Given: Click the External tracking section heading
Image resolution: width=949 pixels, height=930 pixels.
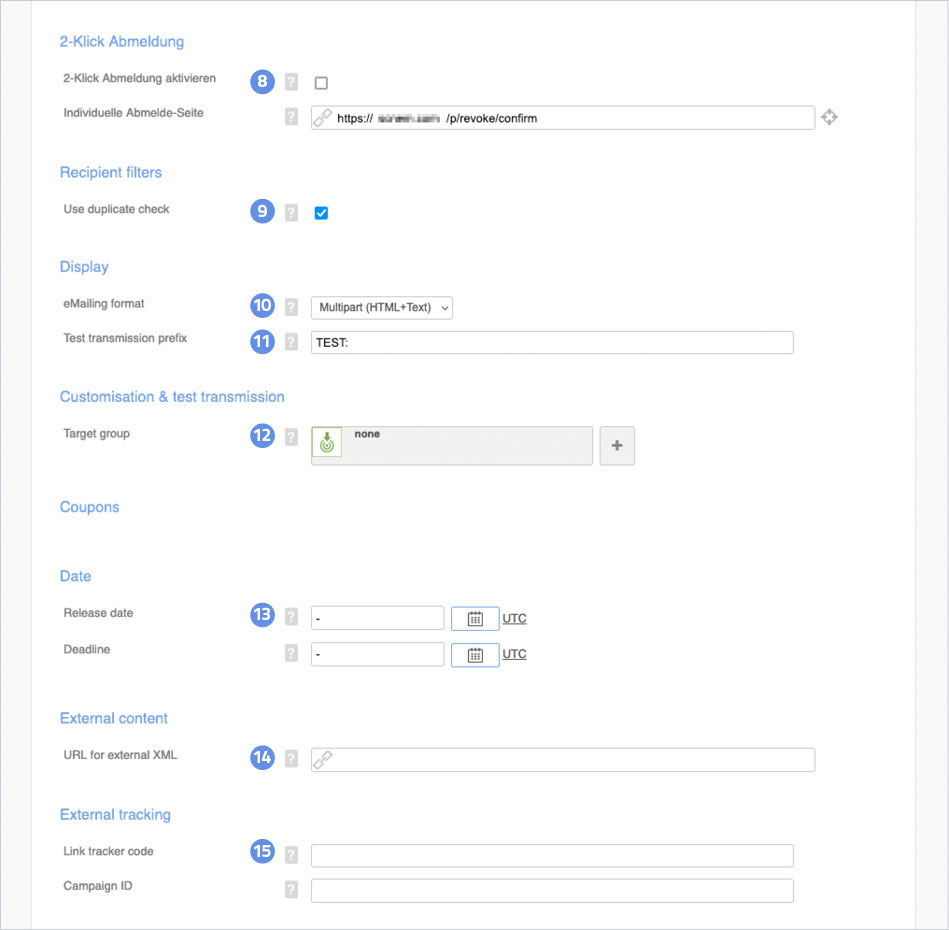Looking at the screenshot, I should [115, 814].
